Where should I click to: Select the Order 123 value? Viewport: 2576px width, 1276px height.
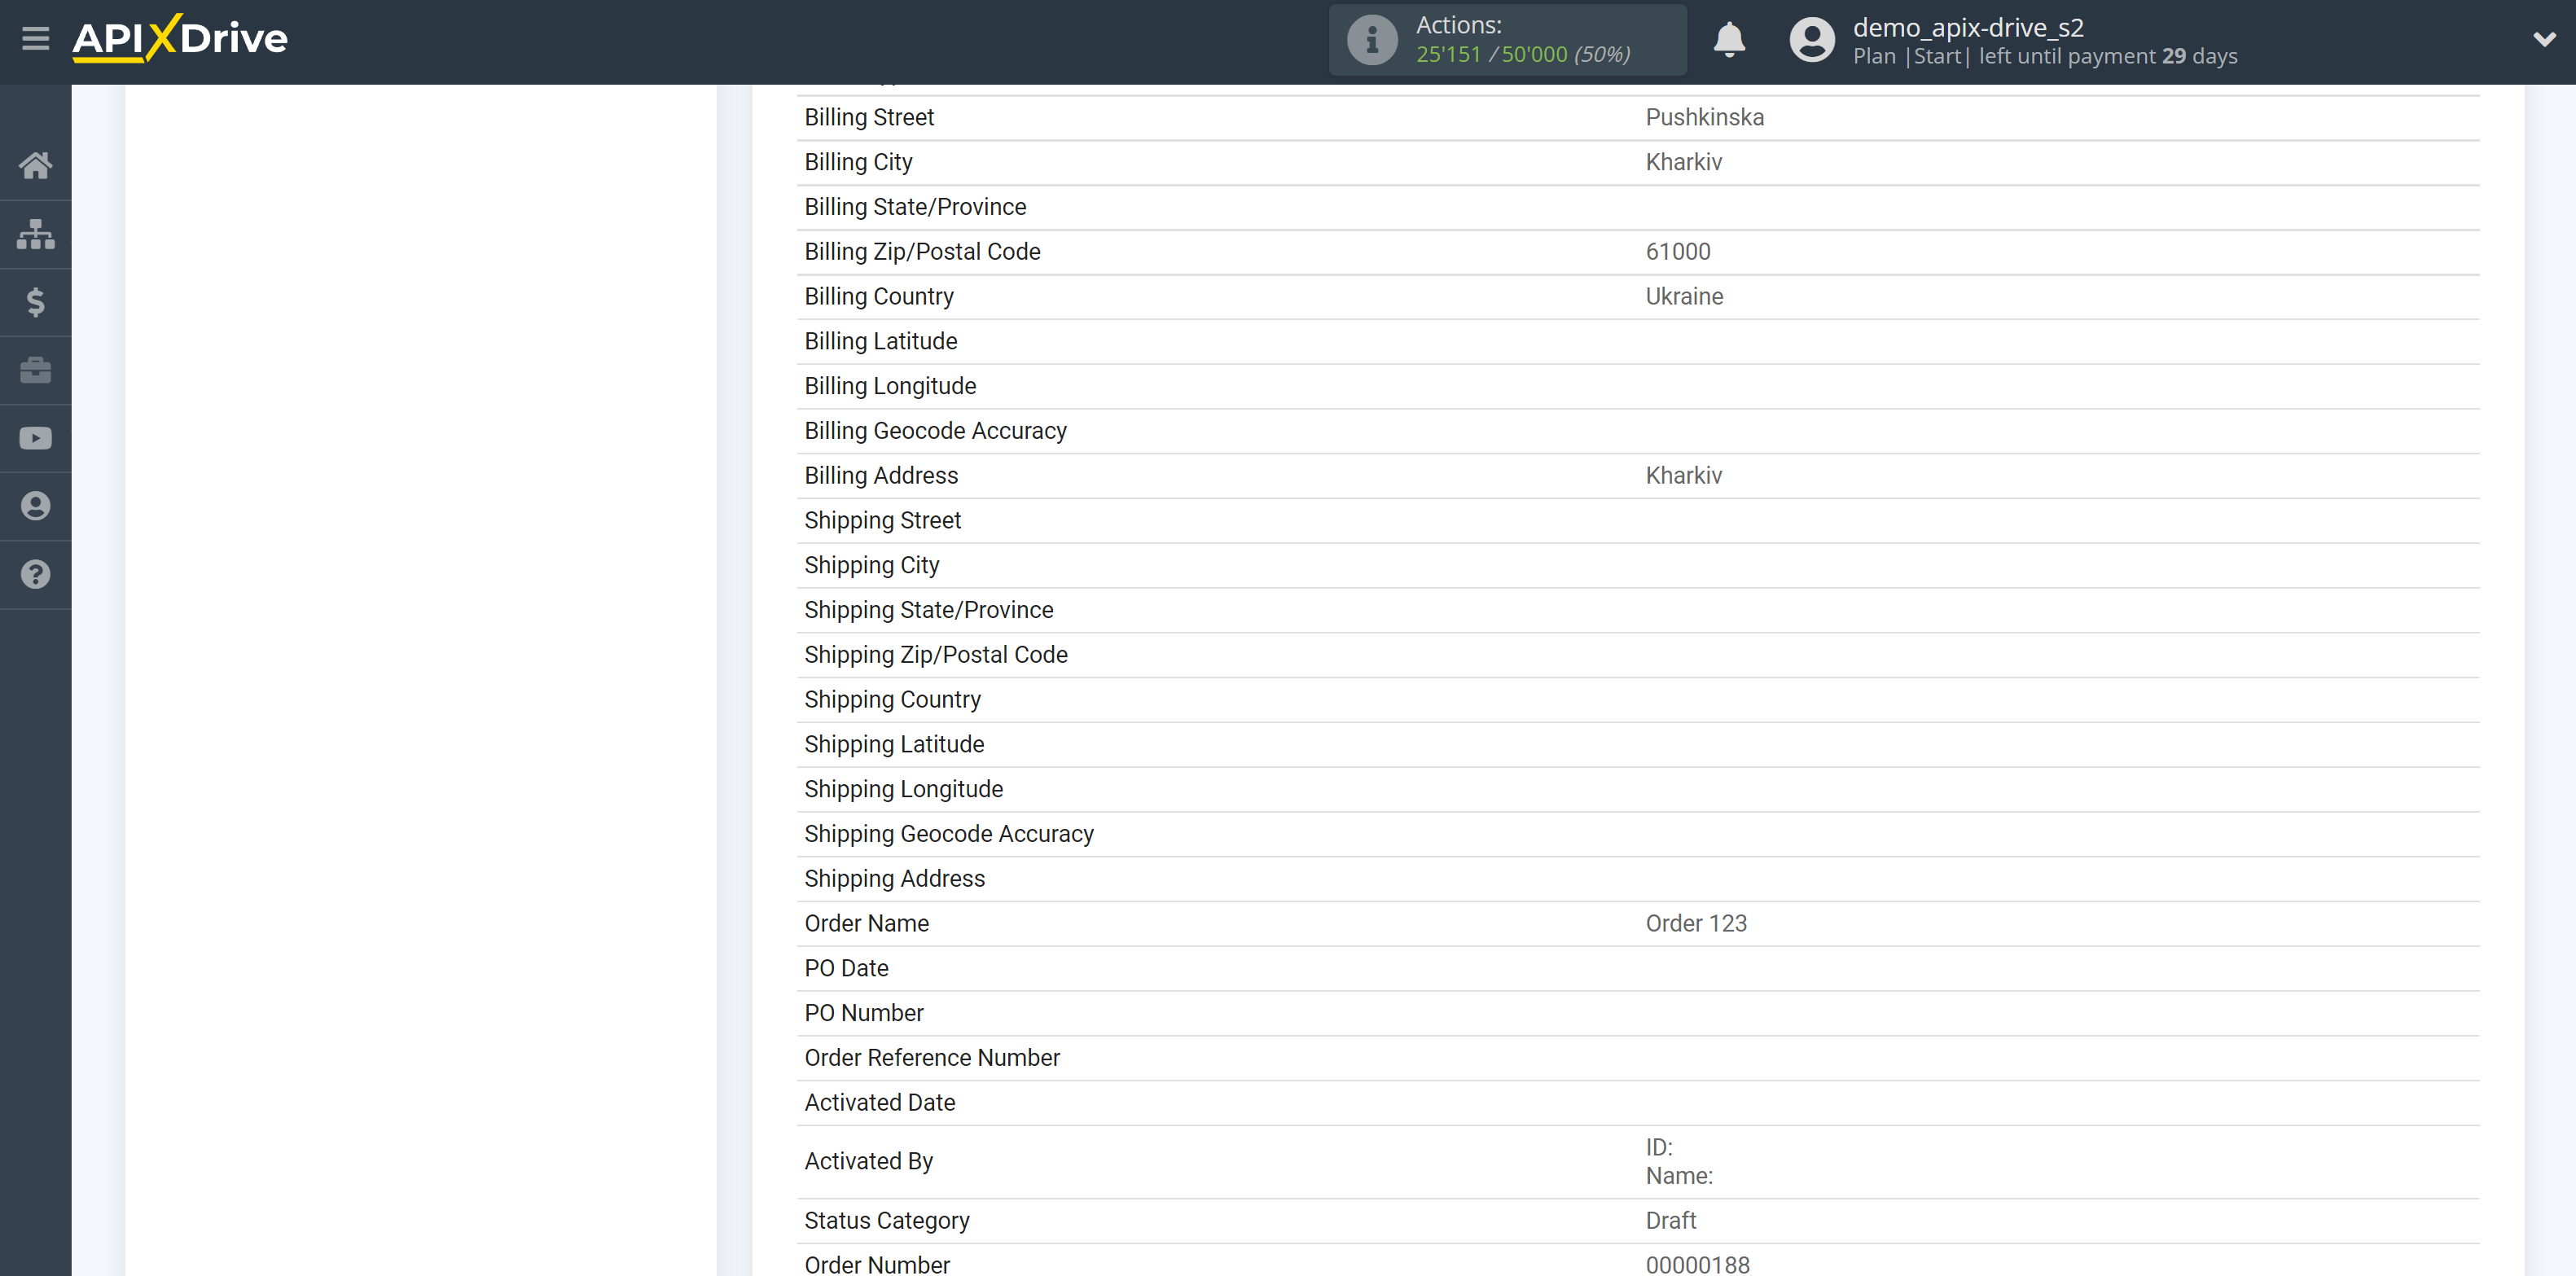[1696, 924]
